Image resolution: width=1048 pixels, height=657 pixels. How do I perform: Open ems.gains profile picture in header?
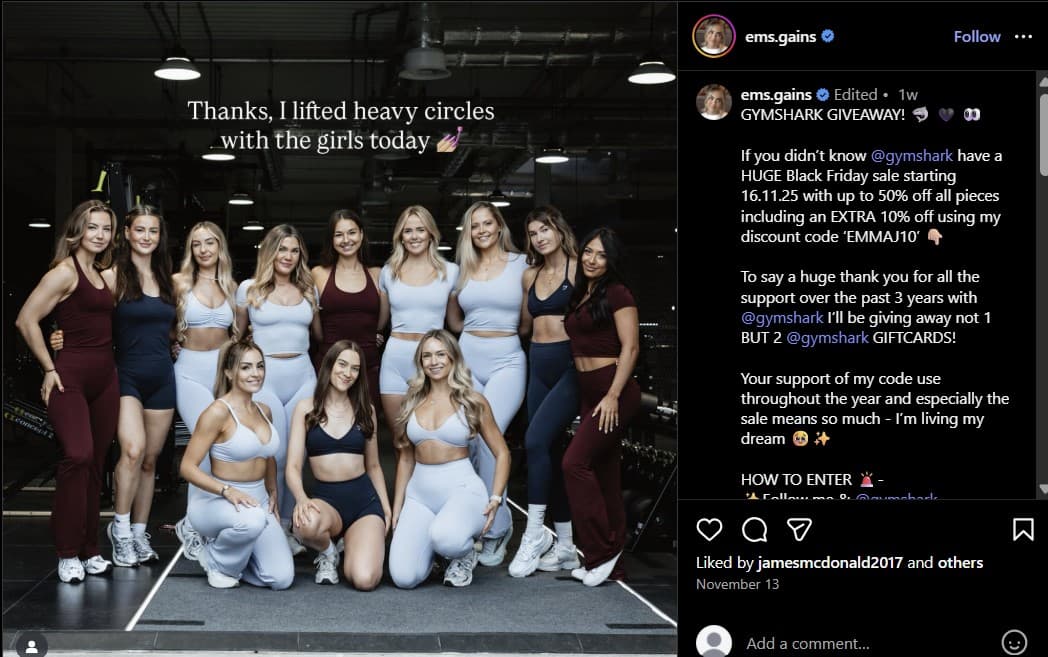tap(714, 37)
